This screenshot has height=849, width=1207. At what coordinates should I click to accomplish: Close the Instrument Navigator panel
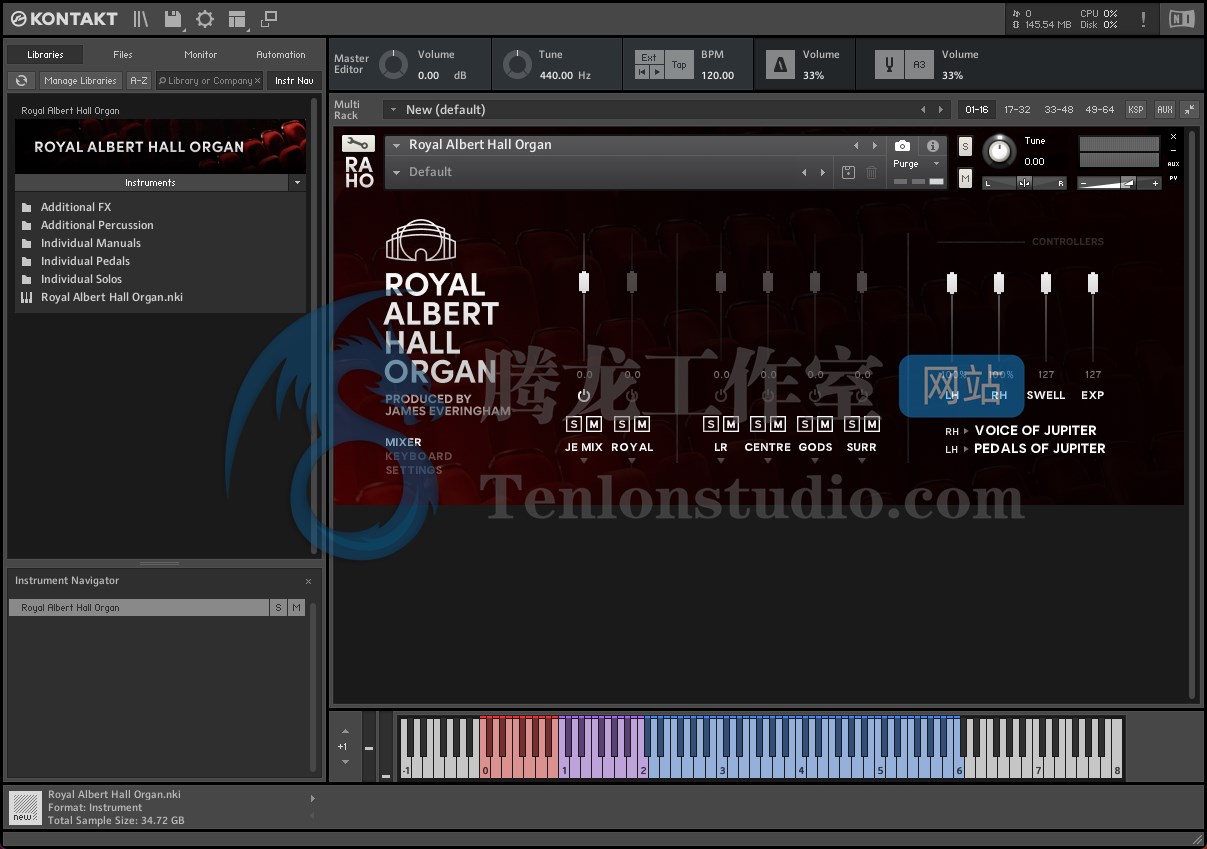(x=308, y=581)
